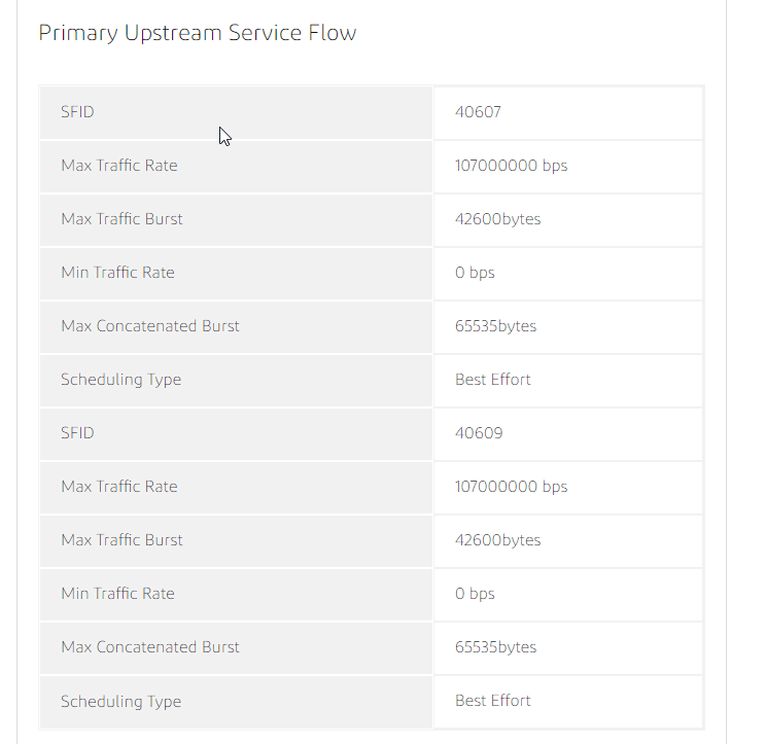Click the Primary Upstream Service Flow heading
766x744 pixels.
point(197,33)
